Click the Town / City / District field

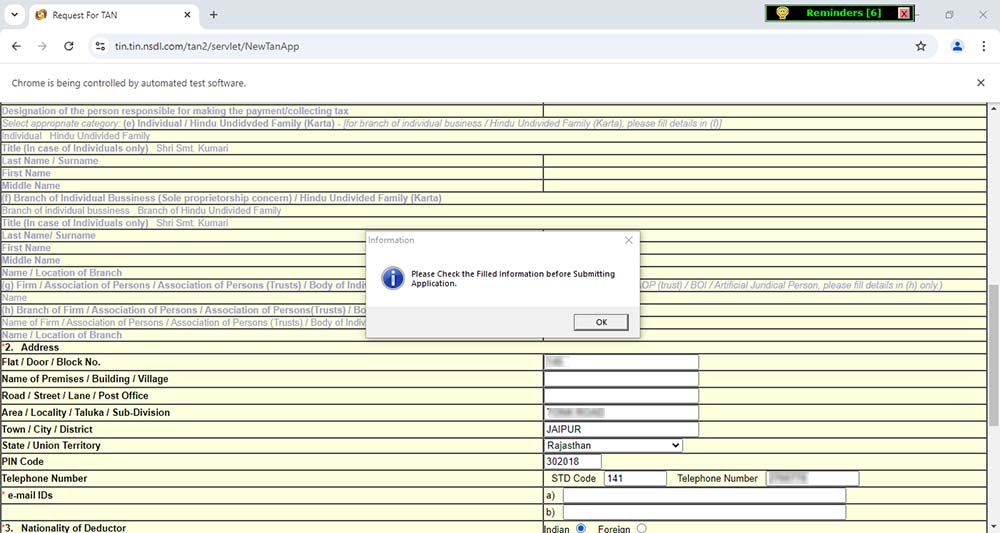pos(620,429)
